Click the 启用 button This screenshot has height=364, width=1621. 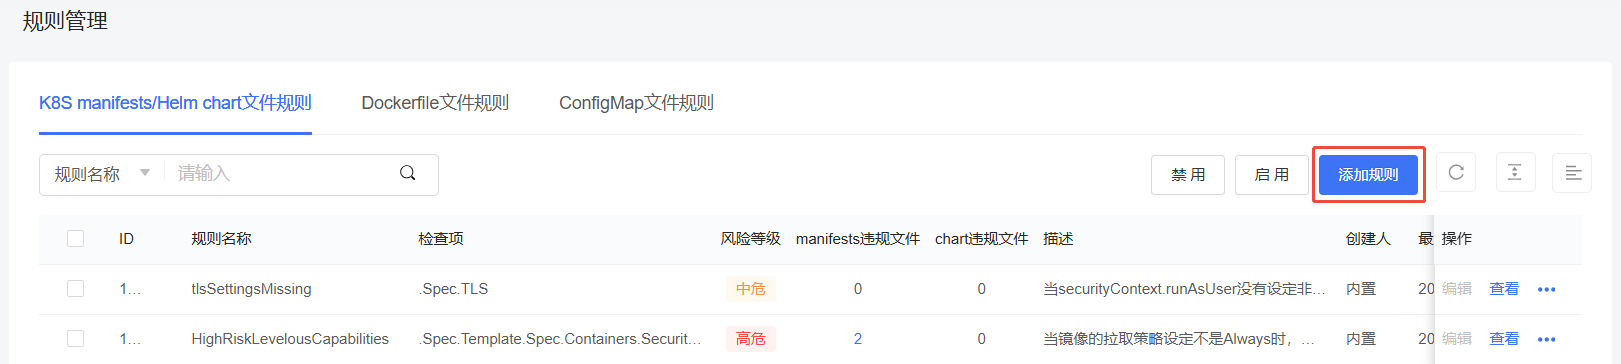click(1272, 174)
